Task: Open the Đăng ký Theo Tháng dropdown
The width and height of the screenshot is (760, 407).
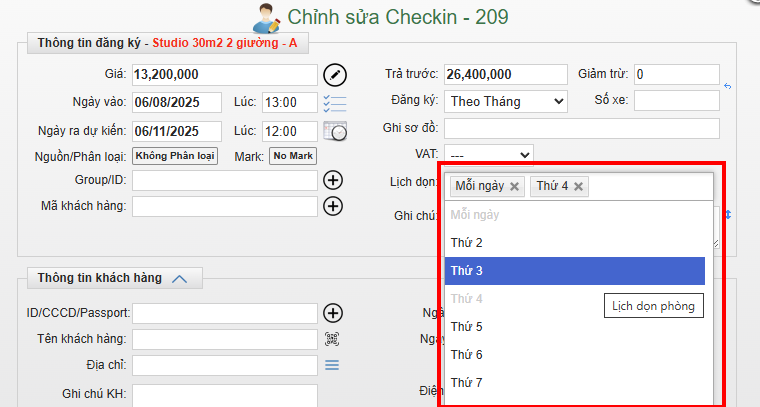Action: pos(505,101)
